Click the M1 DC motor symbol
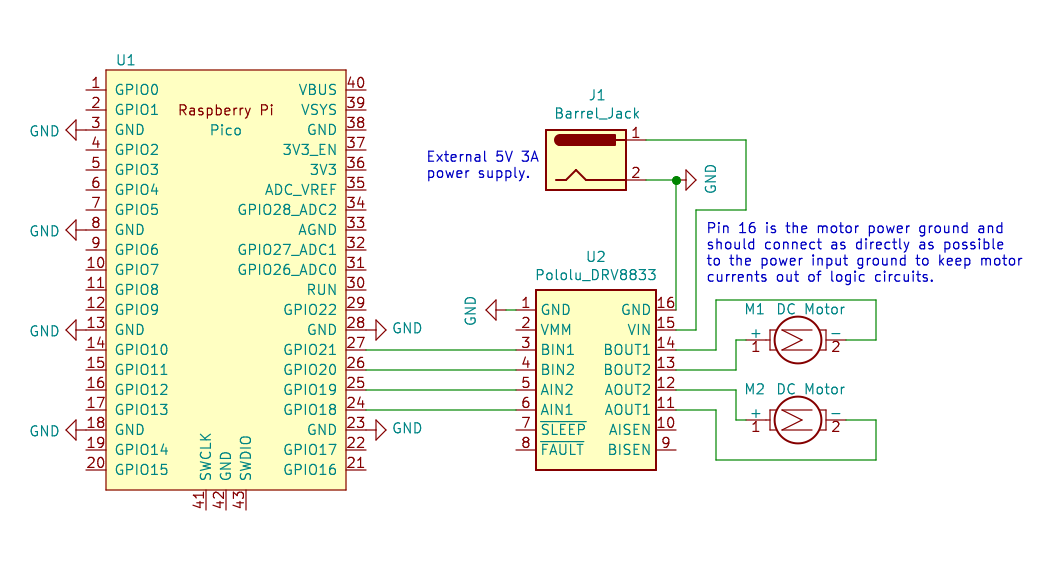The image size is (1059, 572). pyautogui.click(x=796, y=342)
